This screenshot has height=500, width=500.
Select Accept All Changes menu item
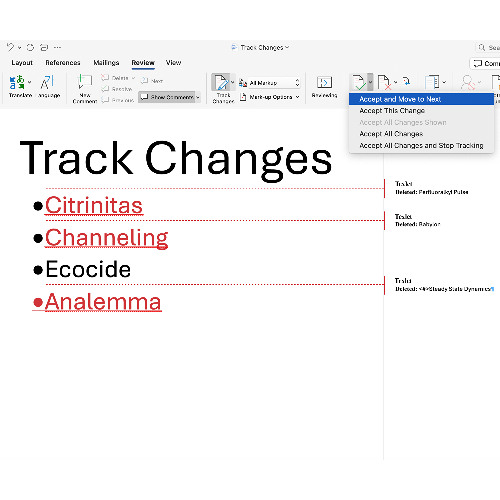click(421, 134)
